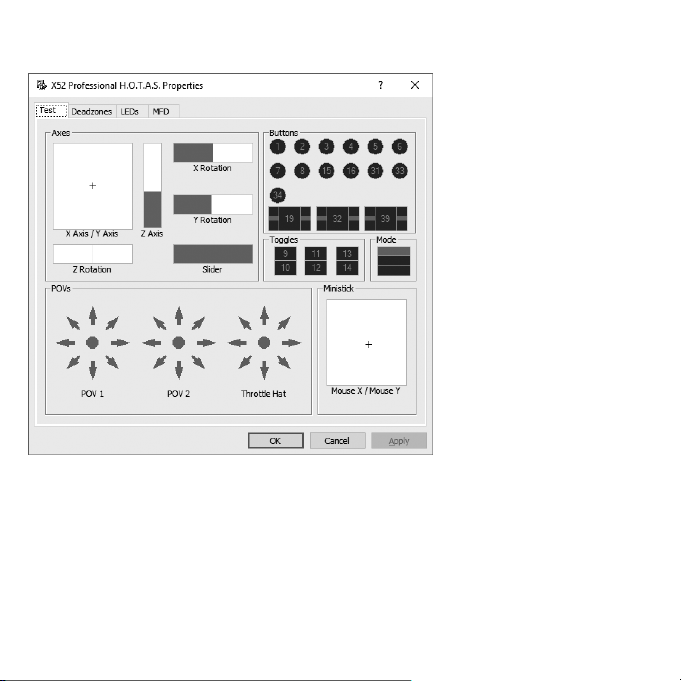This screenshot has height=681, width=681.
Task: Click Throttle Hat right arrow
Action: coord(291,343)
